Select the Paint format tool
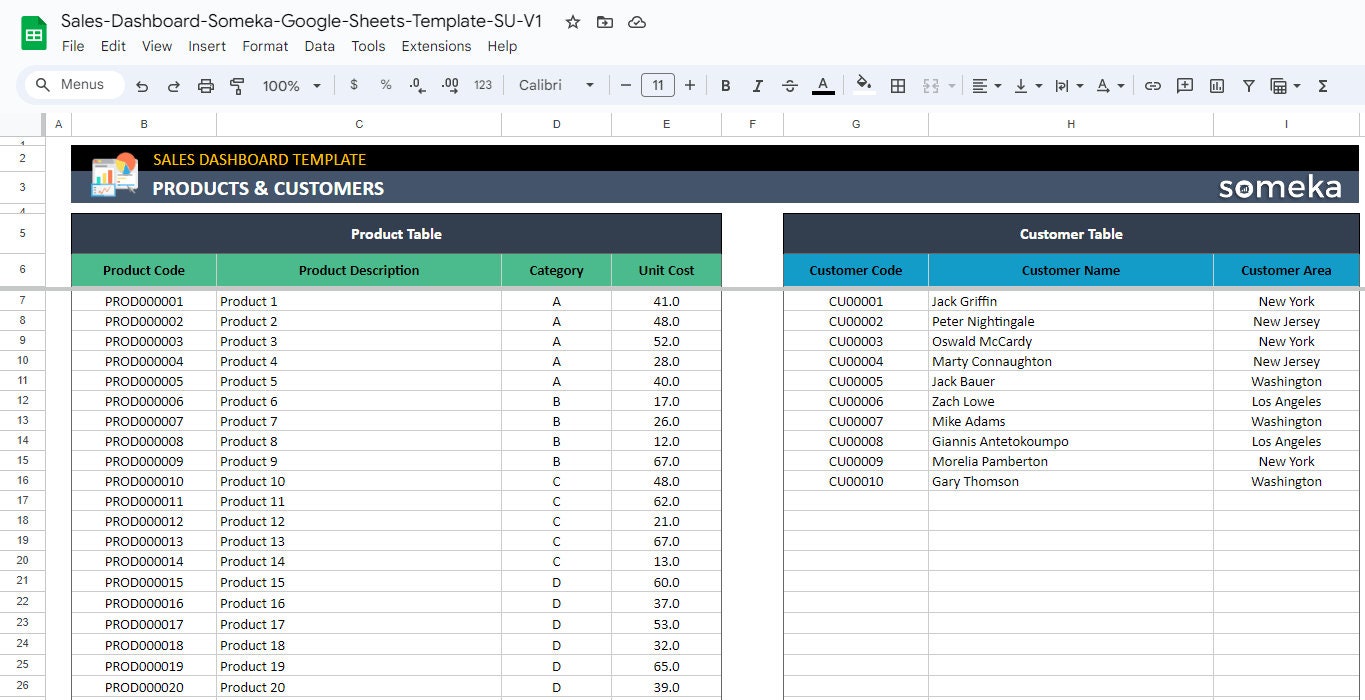This screenshot has width=1365, height=700. click(237, 85)
